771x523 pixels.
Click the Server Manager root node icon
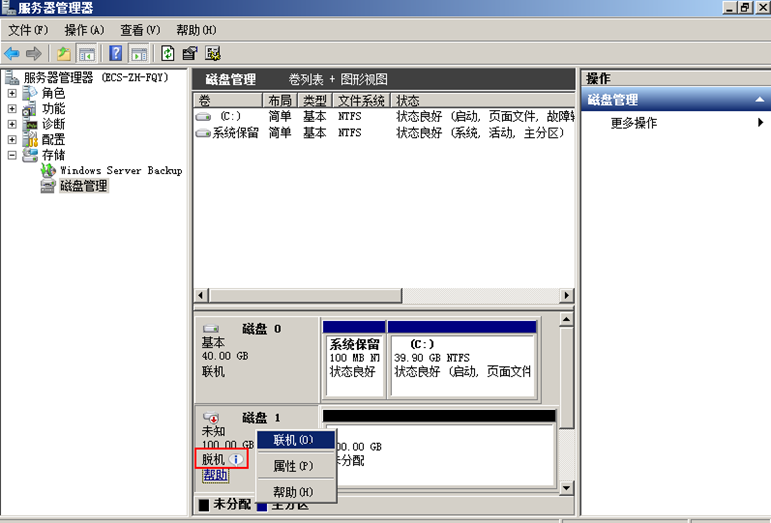(12, 77)
